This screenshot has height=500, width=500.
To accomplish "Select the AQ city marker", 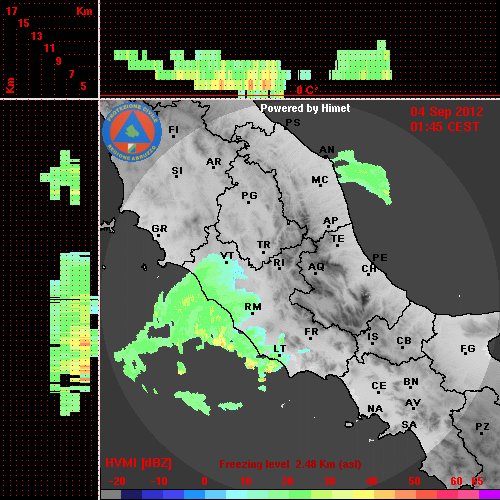I will pyautogui.click(x=316, y=274).
